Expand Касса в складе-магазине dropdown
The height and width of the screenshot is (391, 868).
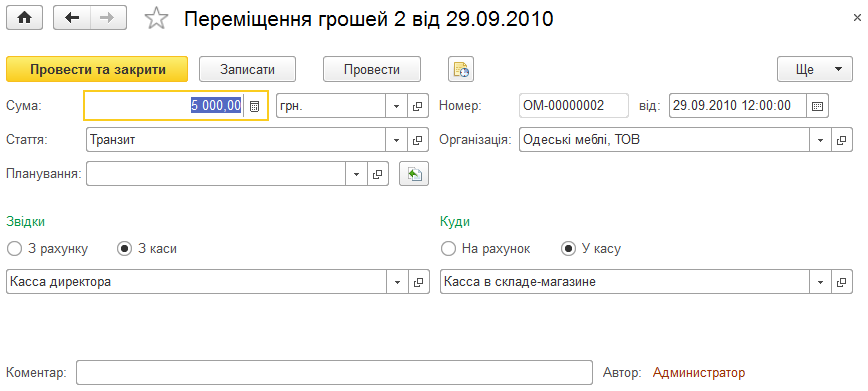(820, 282)
